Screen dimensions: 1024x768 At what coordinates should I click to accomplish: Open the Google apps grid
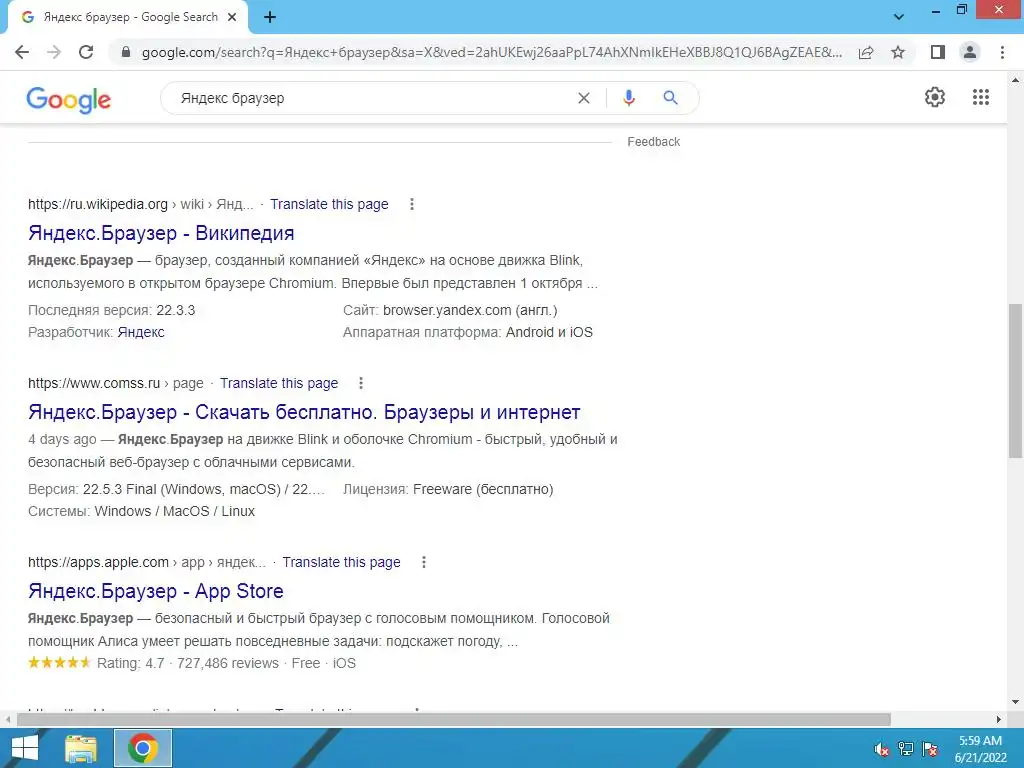pos(980,97)
